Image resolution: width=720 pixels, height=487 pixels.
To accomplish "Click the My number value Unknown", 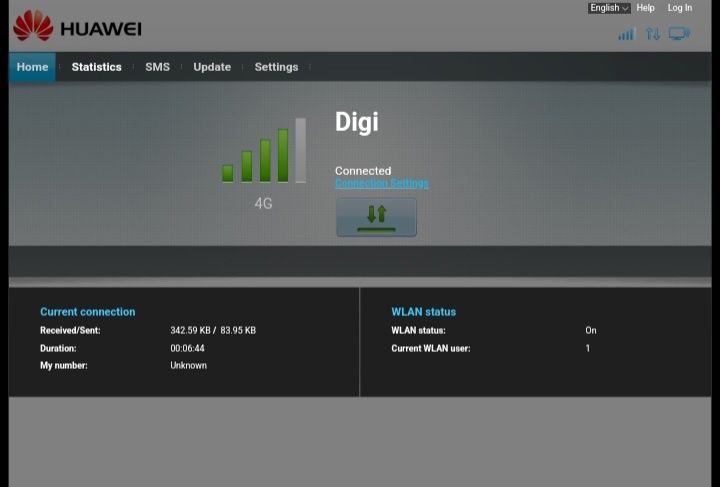I will pyautogui.click(x=188, y=365).
